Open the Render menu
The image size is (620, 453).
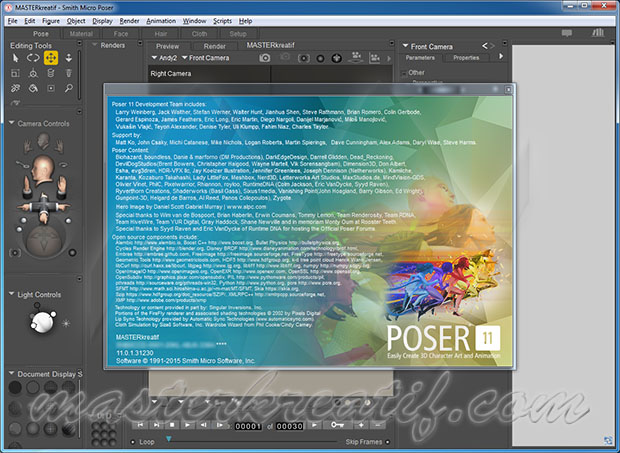[x=129, y=21]
